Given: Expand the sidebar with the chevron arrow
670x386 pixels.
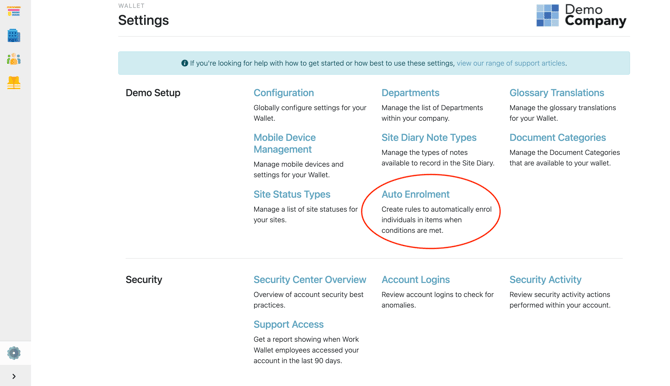Looking at the screenshot, I should (x=14, y=377).
